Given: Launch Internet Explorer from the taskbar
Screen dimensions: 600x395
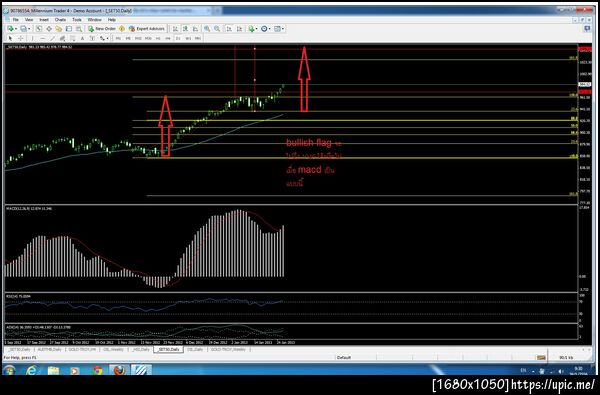Looking at the screenshot, I should 31,370.
